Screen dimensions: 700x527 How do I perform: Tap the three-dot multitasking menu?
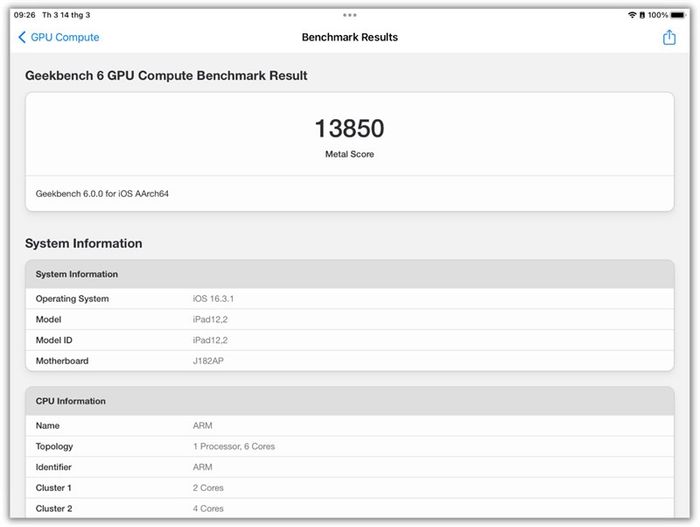click(x=350, y=15)
